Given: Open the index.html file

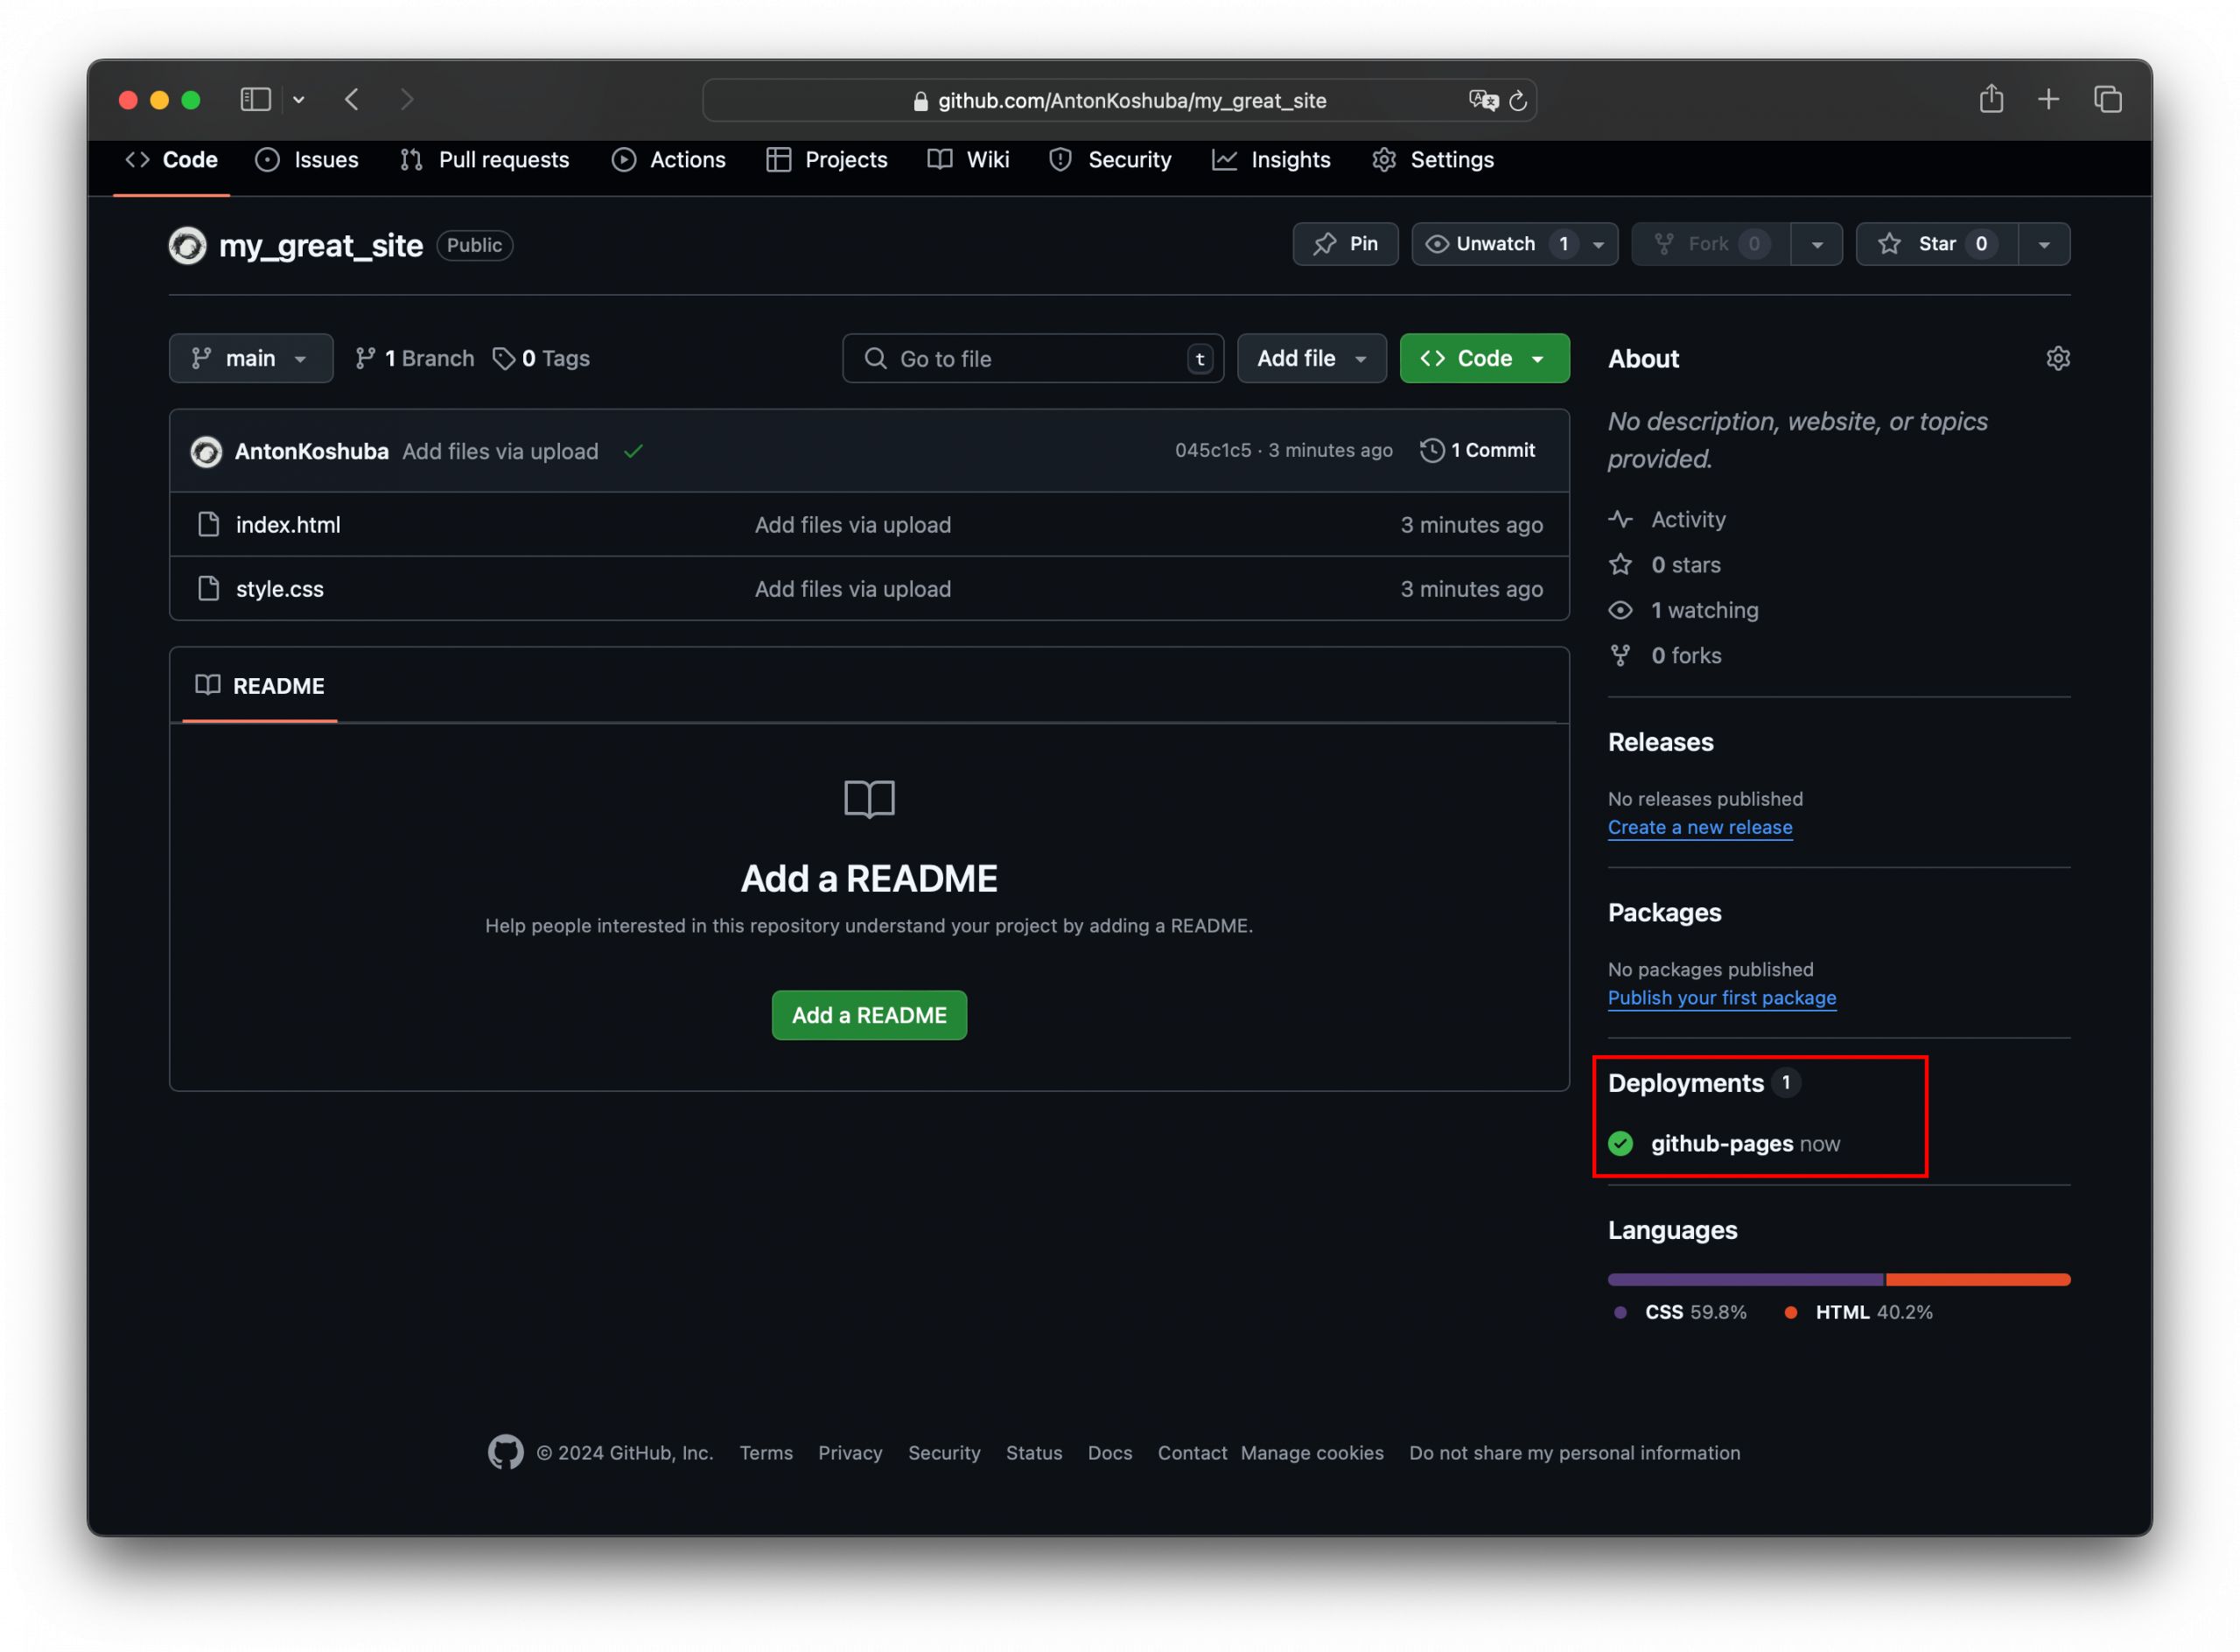Looking at the screenshot, I should (x=288, y=525).
